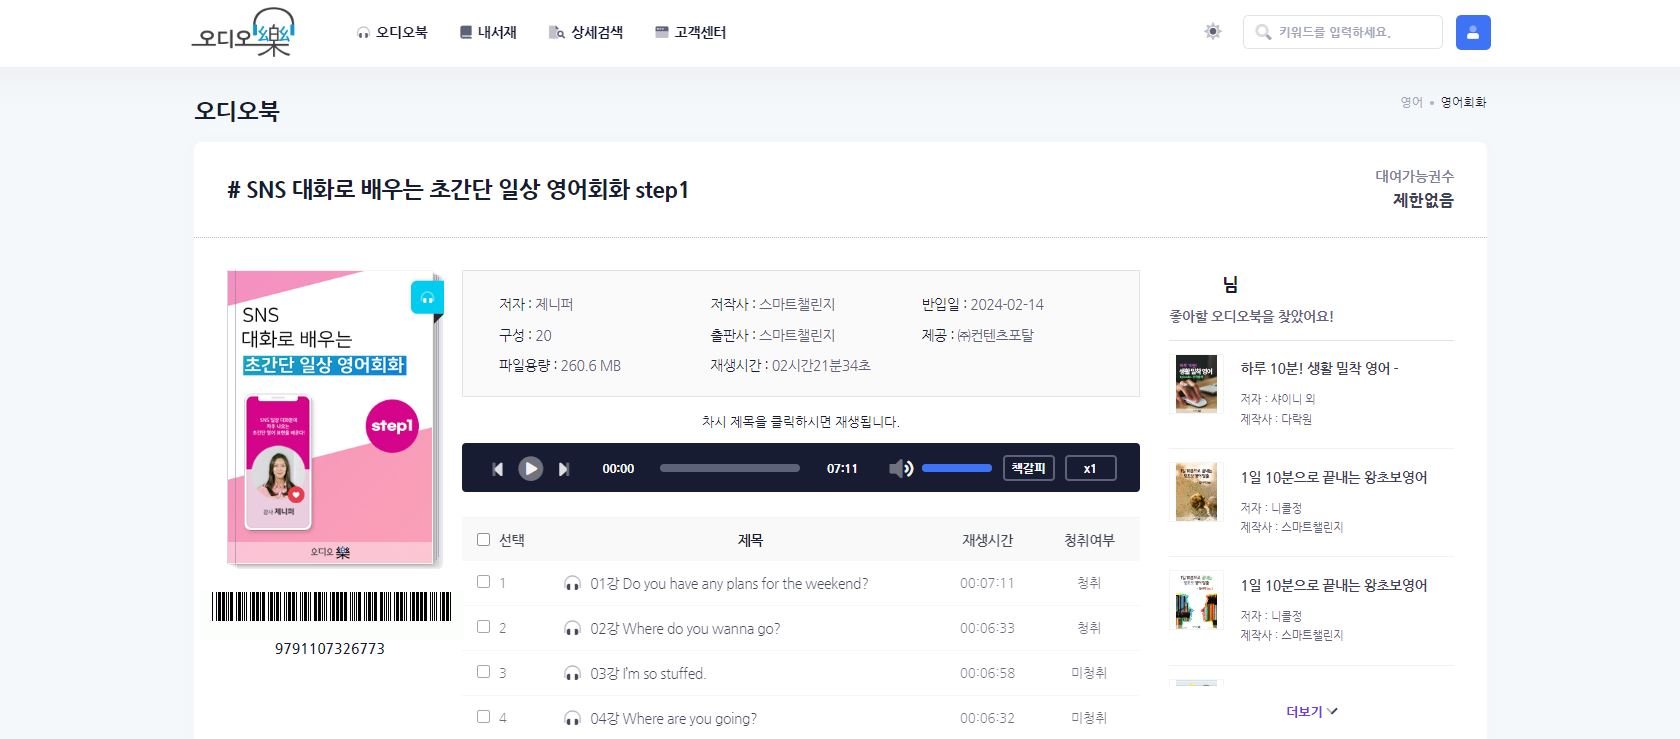Click the headphone badge on book cover
1680x739 pixels.
tap(427, 298)
